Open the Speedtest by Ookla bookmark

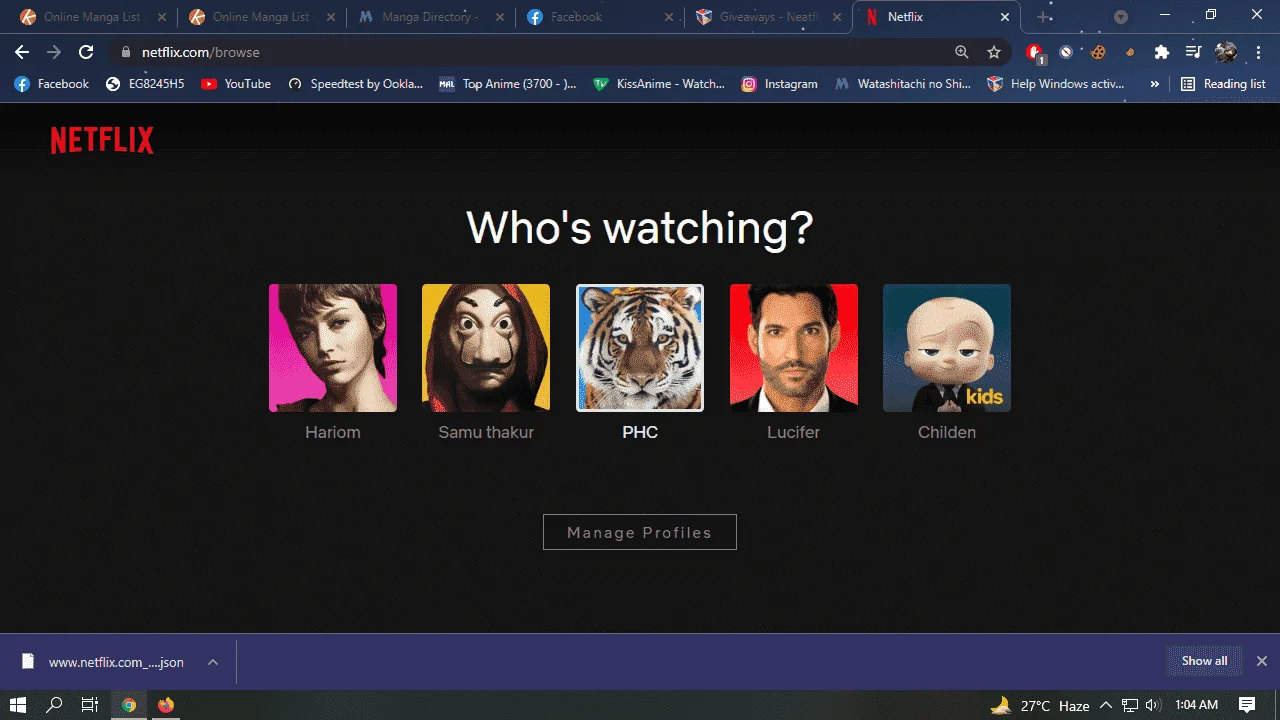point(355,84)
